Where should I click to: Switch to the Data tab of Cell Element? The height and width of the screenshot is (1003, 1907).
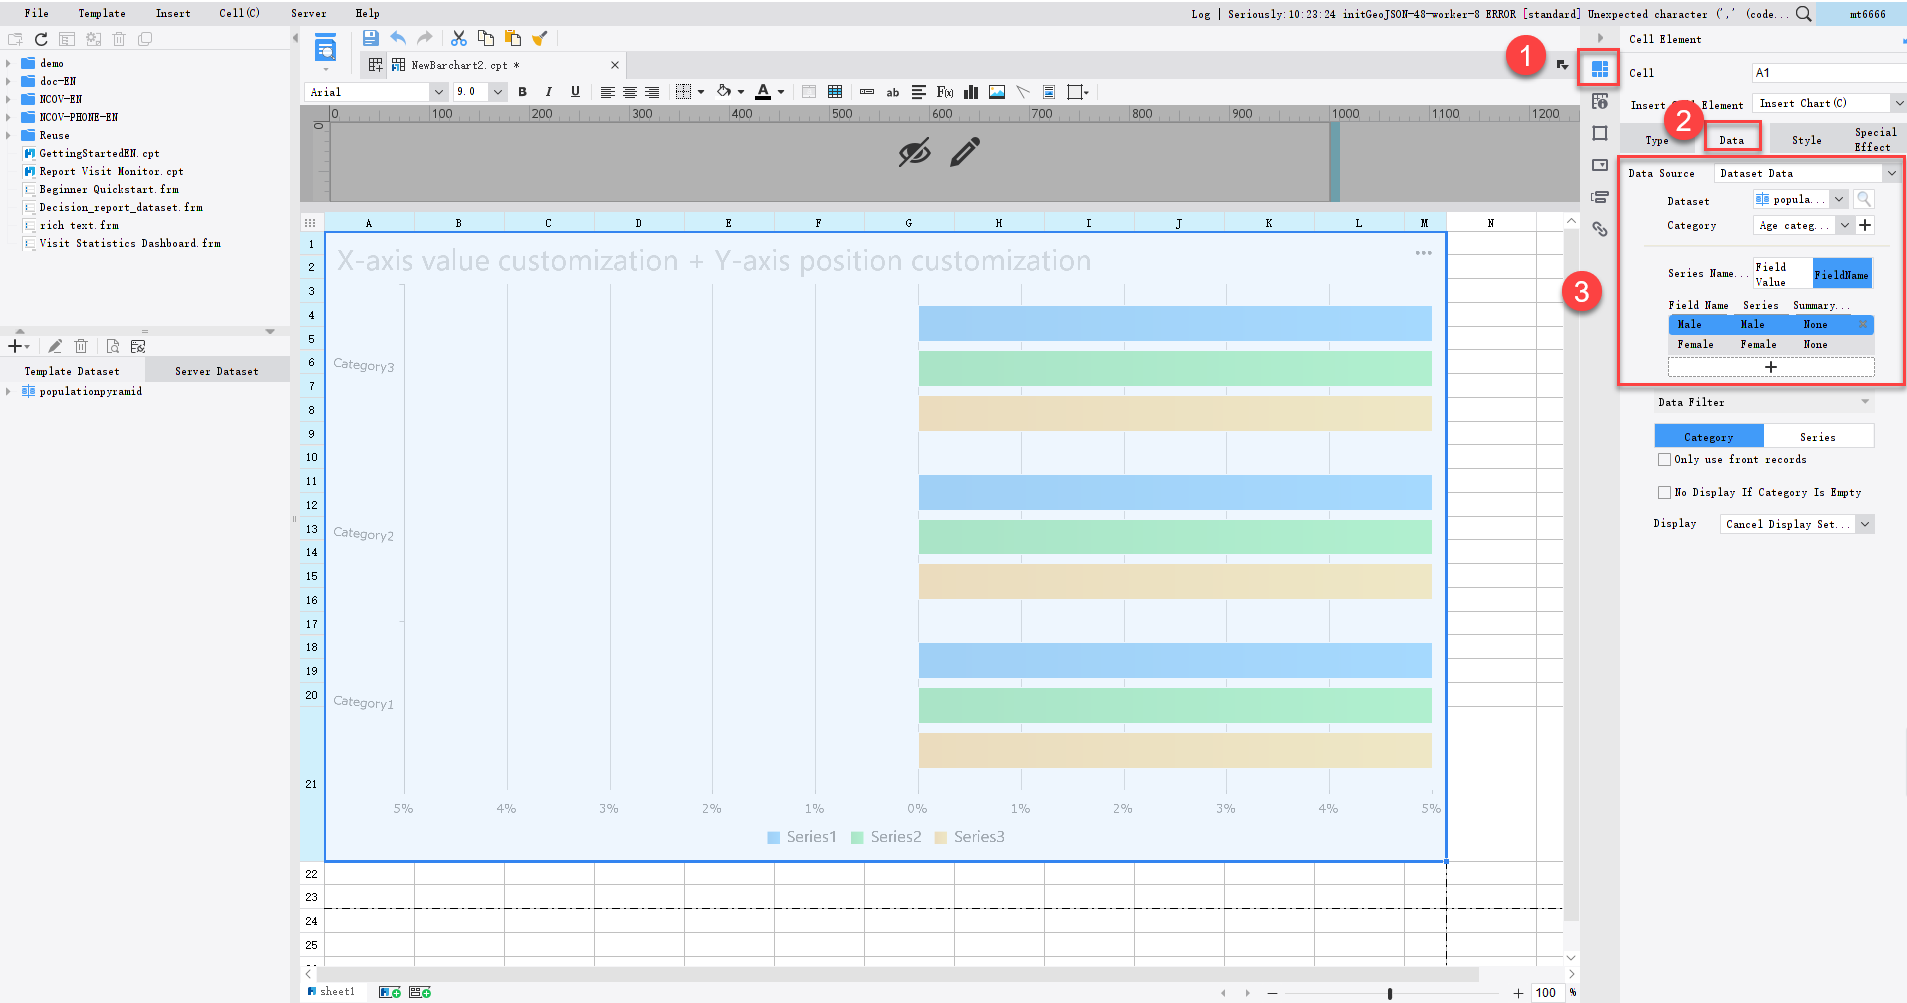(1733, 138)
